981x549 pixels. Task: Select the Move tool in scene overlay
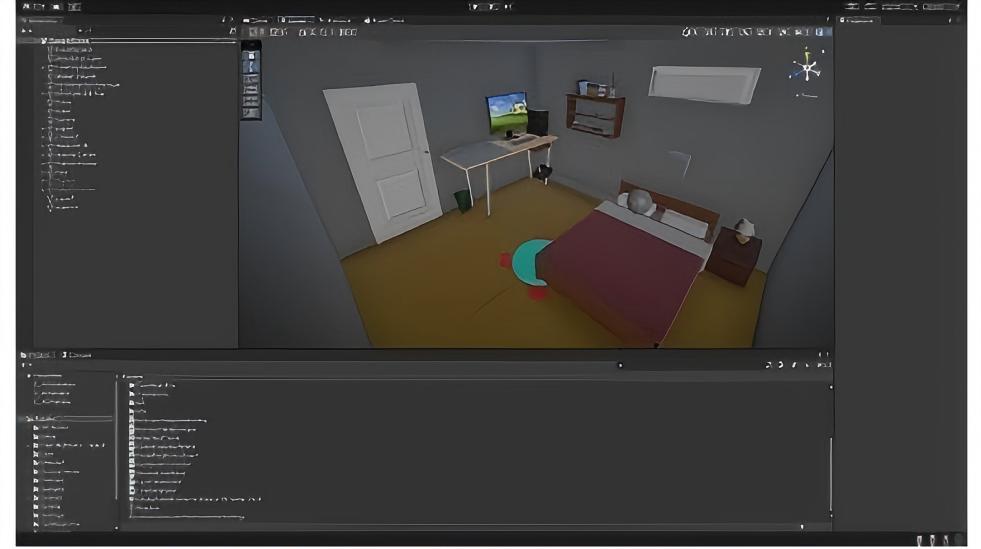click(251, 67)
